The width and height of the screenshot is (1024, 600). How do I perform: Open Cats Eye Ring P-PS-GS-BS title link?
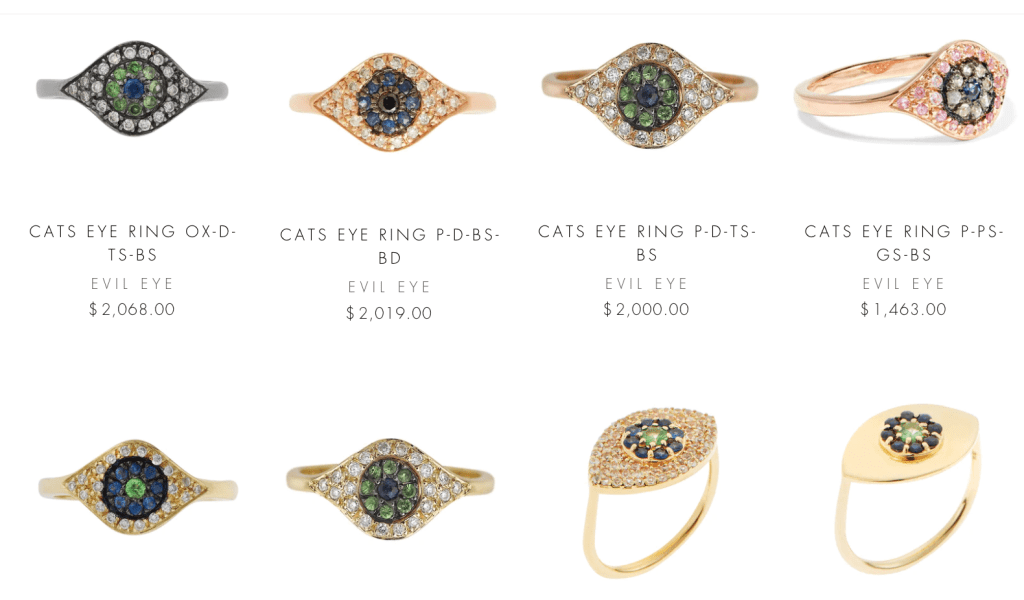(x=904, y=243)
